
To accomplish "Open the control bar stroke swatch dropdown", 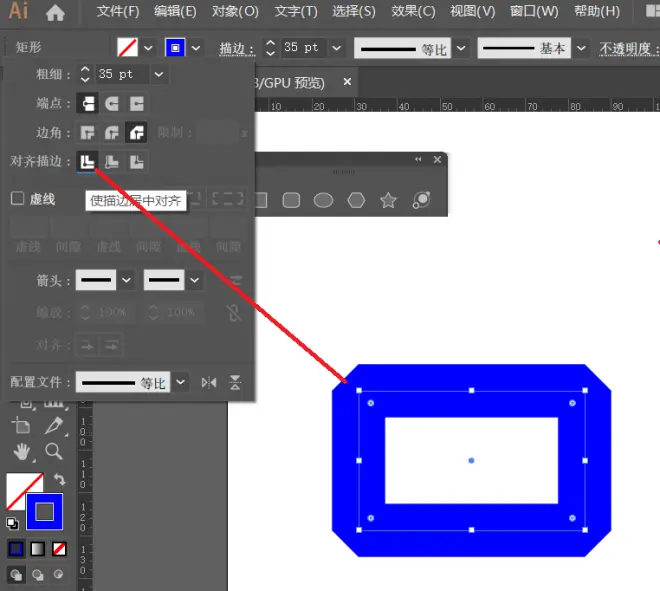I will coord(196,48).
